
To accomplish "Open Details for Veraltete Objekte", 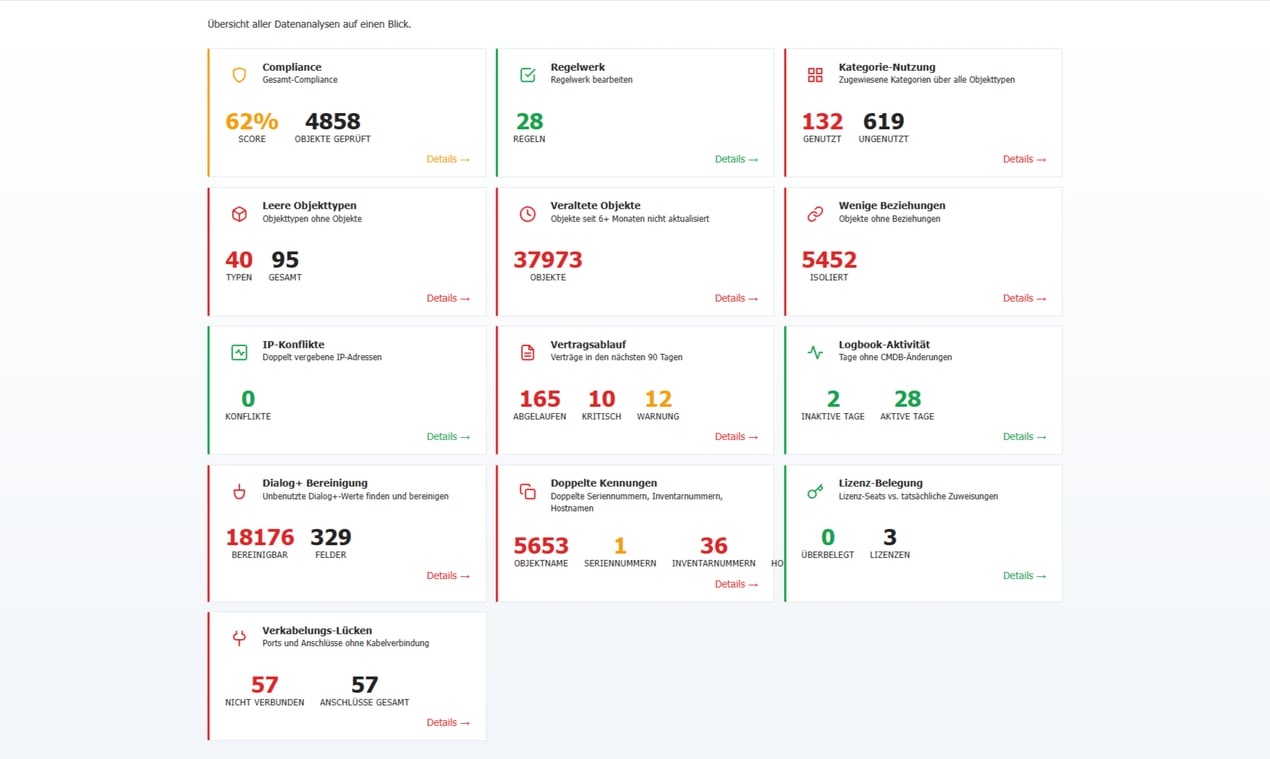I will 736,298.
